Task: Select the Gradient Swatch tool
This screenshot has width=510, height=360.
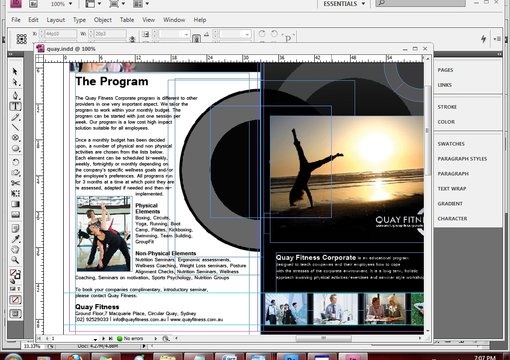Action: click(15, 204)
